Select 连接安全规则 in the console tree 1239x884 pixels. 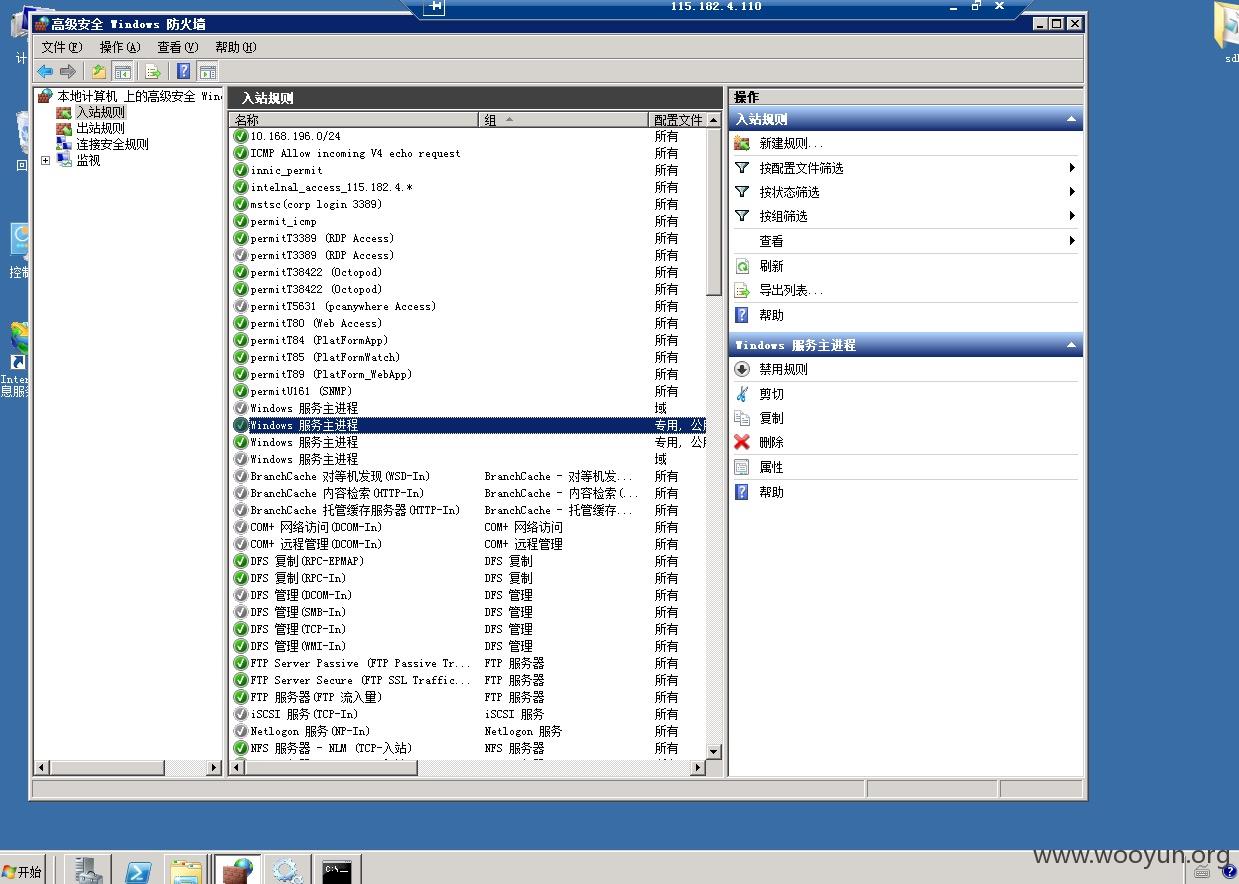112,144
